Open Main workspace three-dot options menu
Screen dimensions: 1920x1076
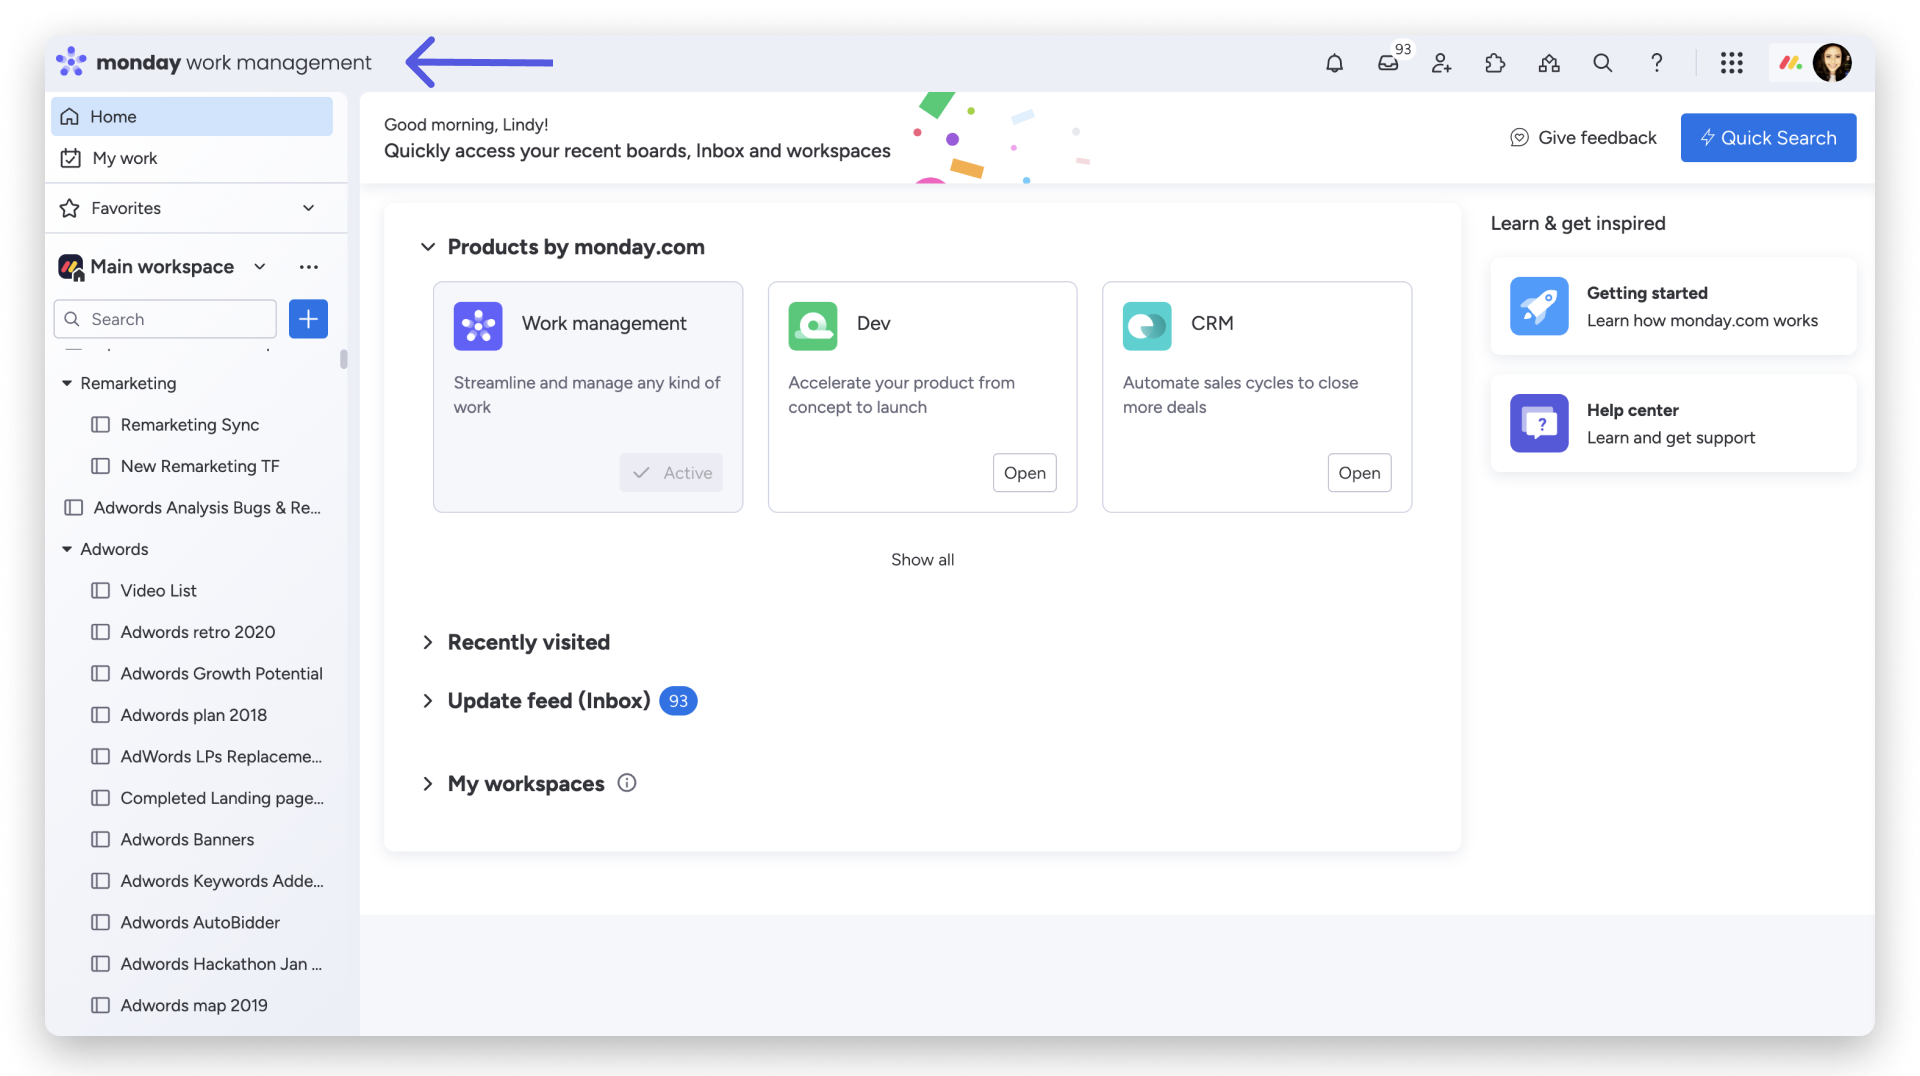click(308, 267)
